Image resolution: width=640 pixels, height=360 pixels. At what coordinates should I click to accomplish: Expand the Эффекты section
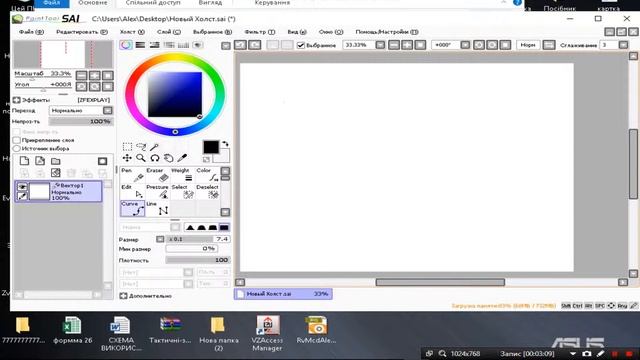pos(16,100)
